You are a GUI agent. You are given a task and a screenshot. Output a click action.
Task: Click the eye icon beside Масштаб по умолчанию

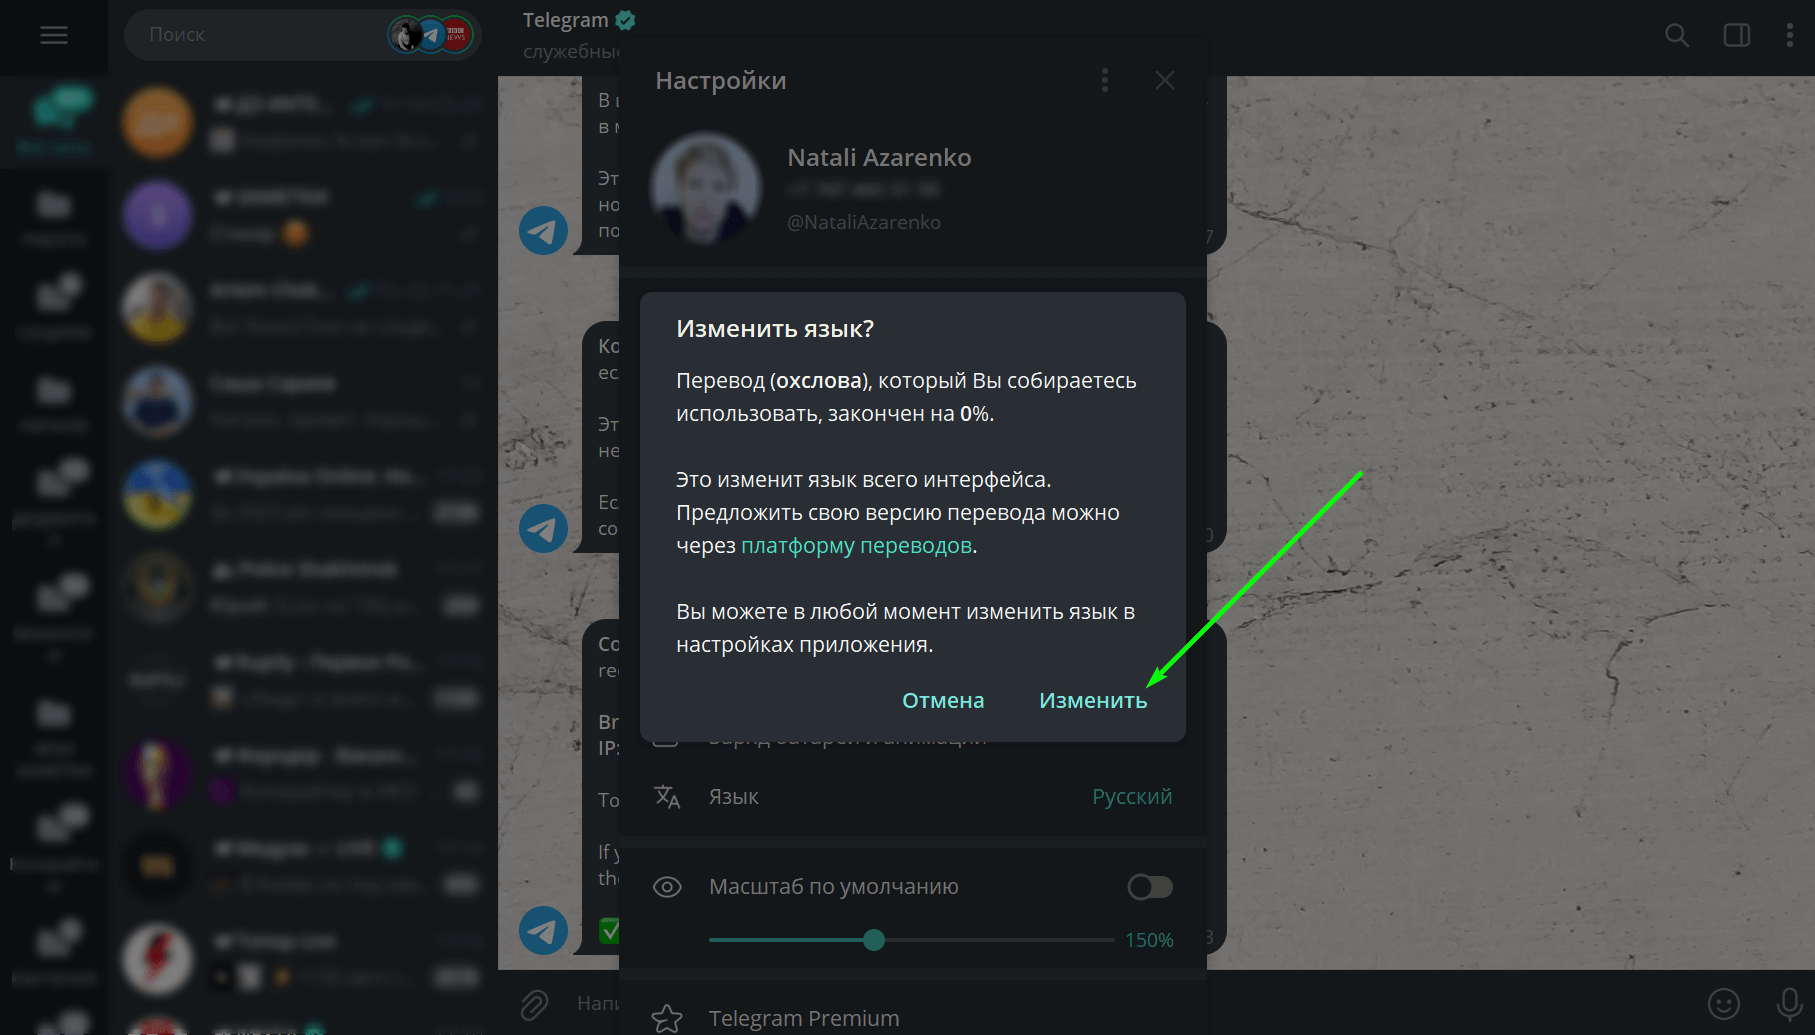(667, 887)
